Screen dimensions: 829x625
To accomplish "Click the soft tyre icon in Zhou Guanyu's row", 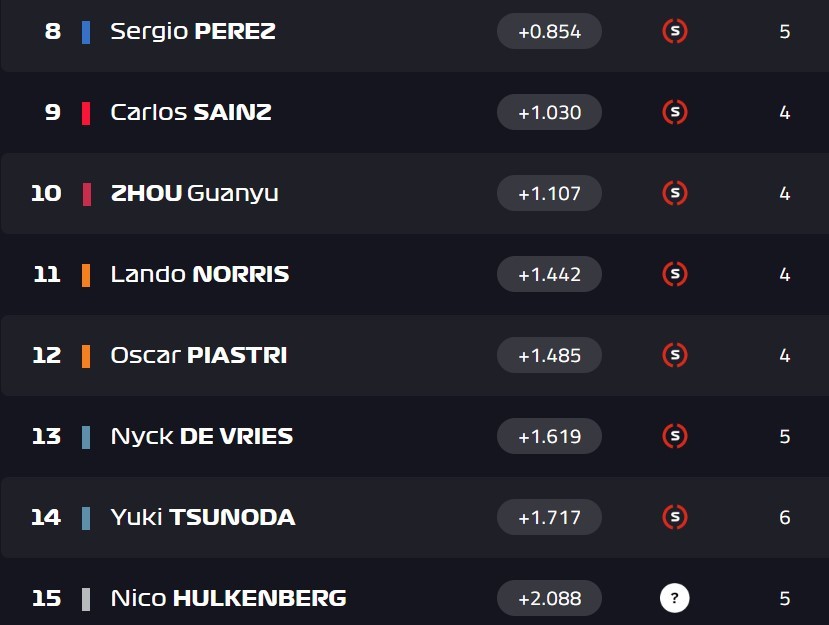I will [x=675, y=193].
